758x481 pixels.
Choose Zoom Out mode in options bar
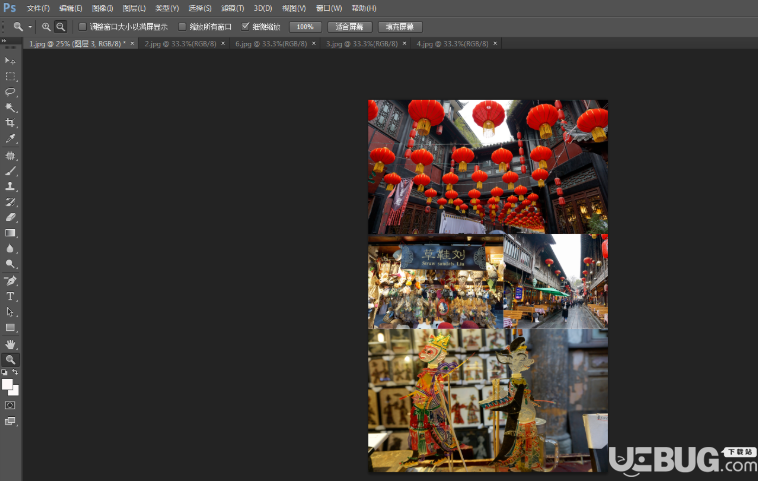(60, 27)
